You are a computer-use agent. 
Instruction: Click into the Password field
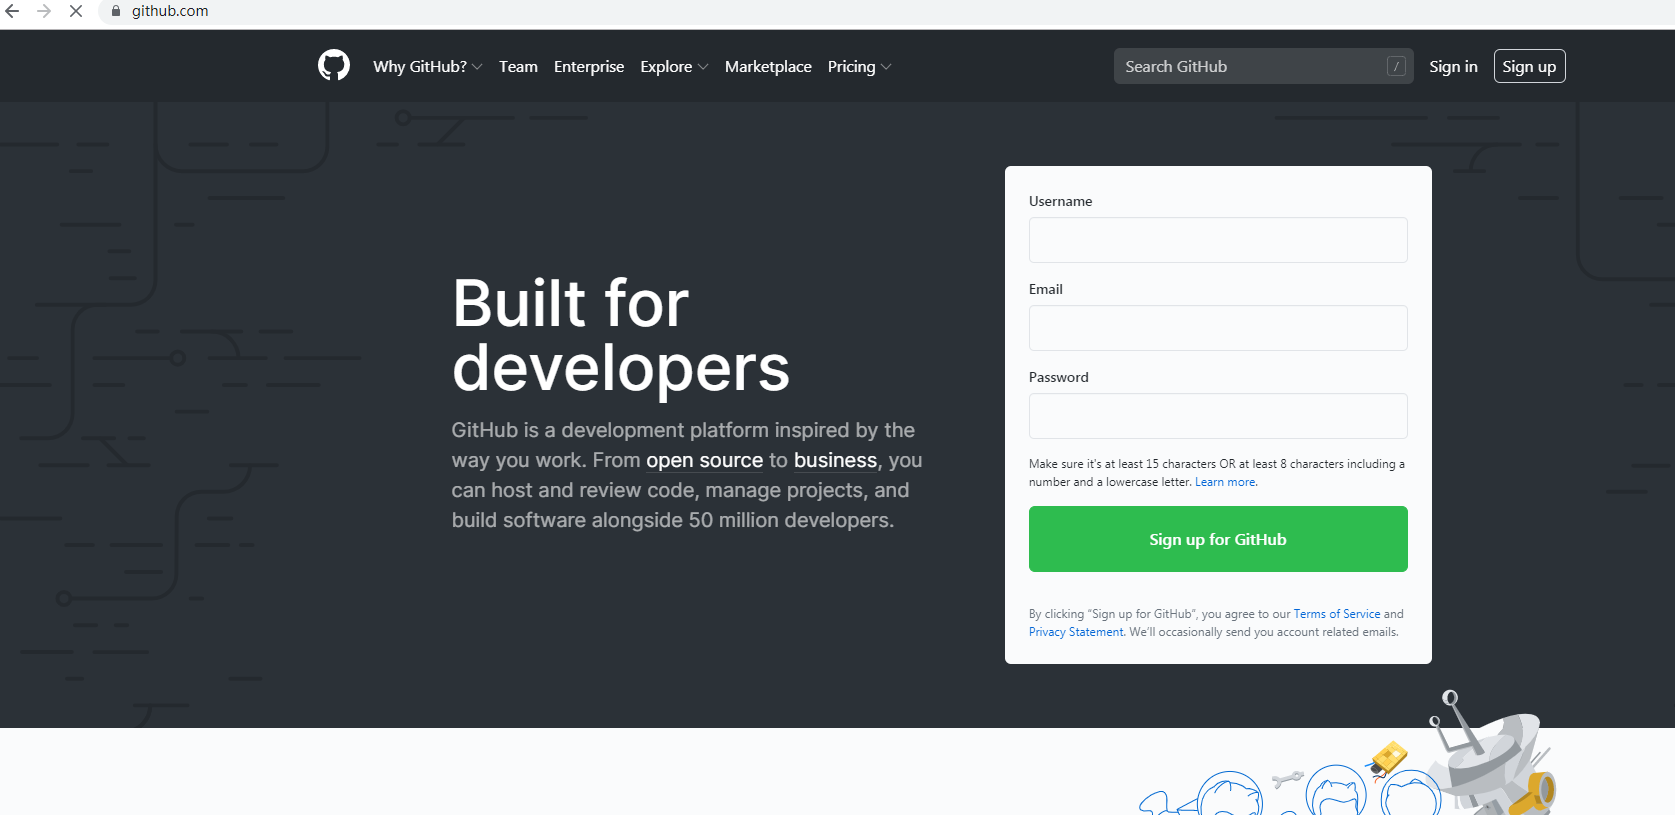tap(1218, 416)
